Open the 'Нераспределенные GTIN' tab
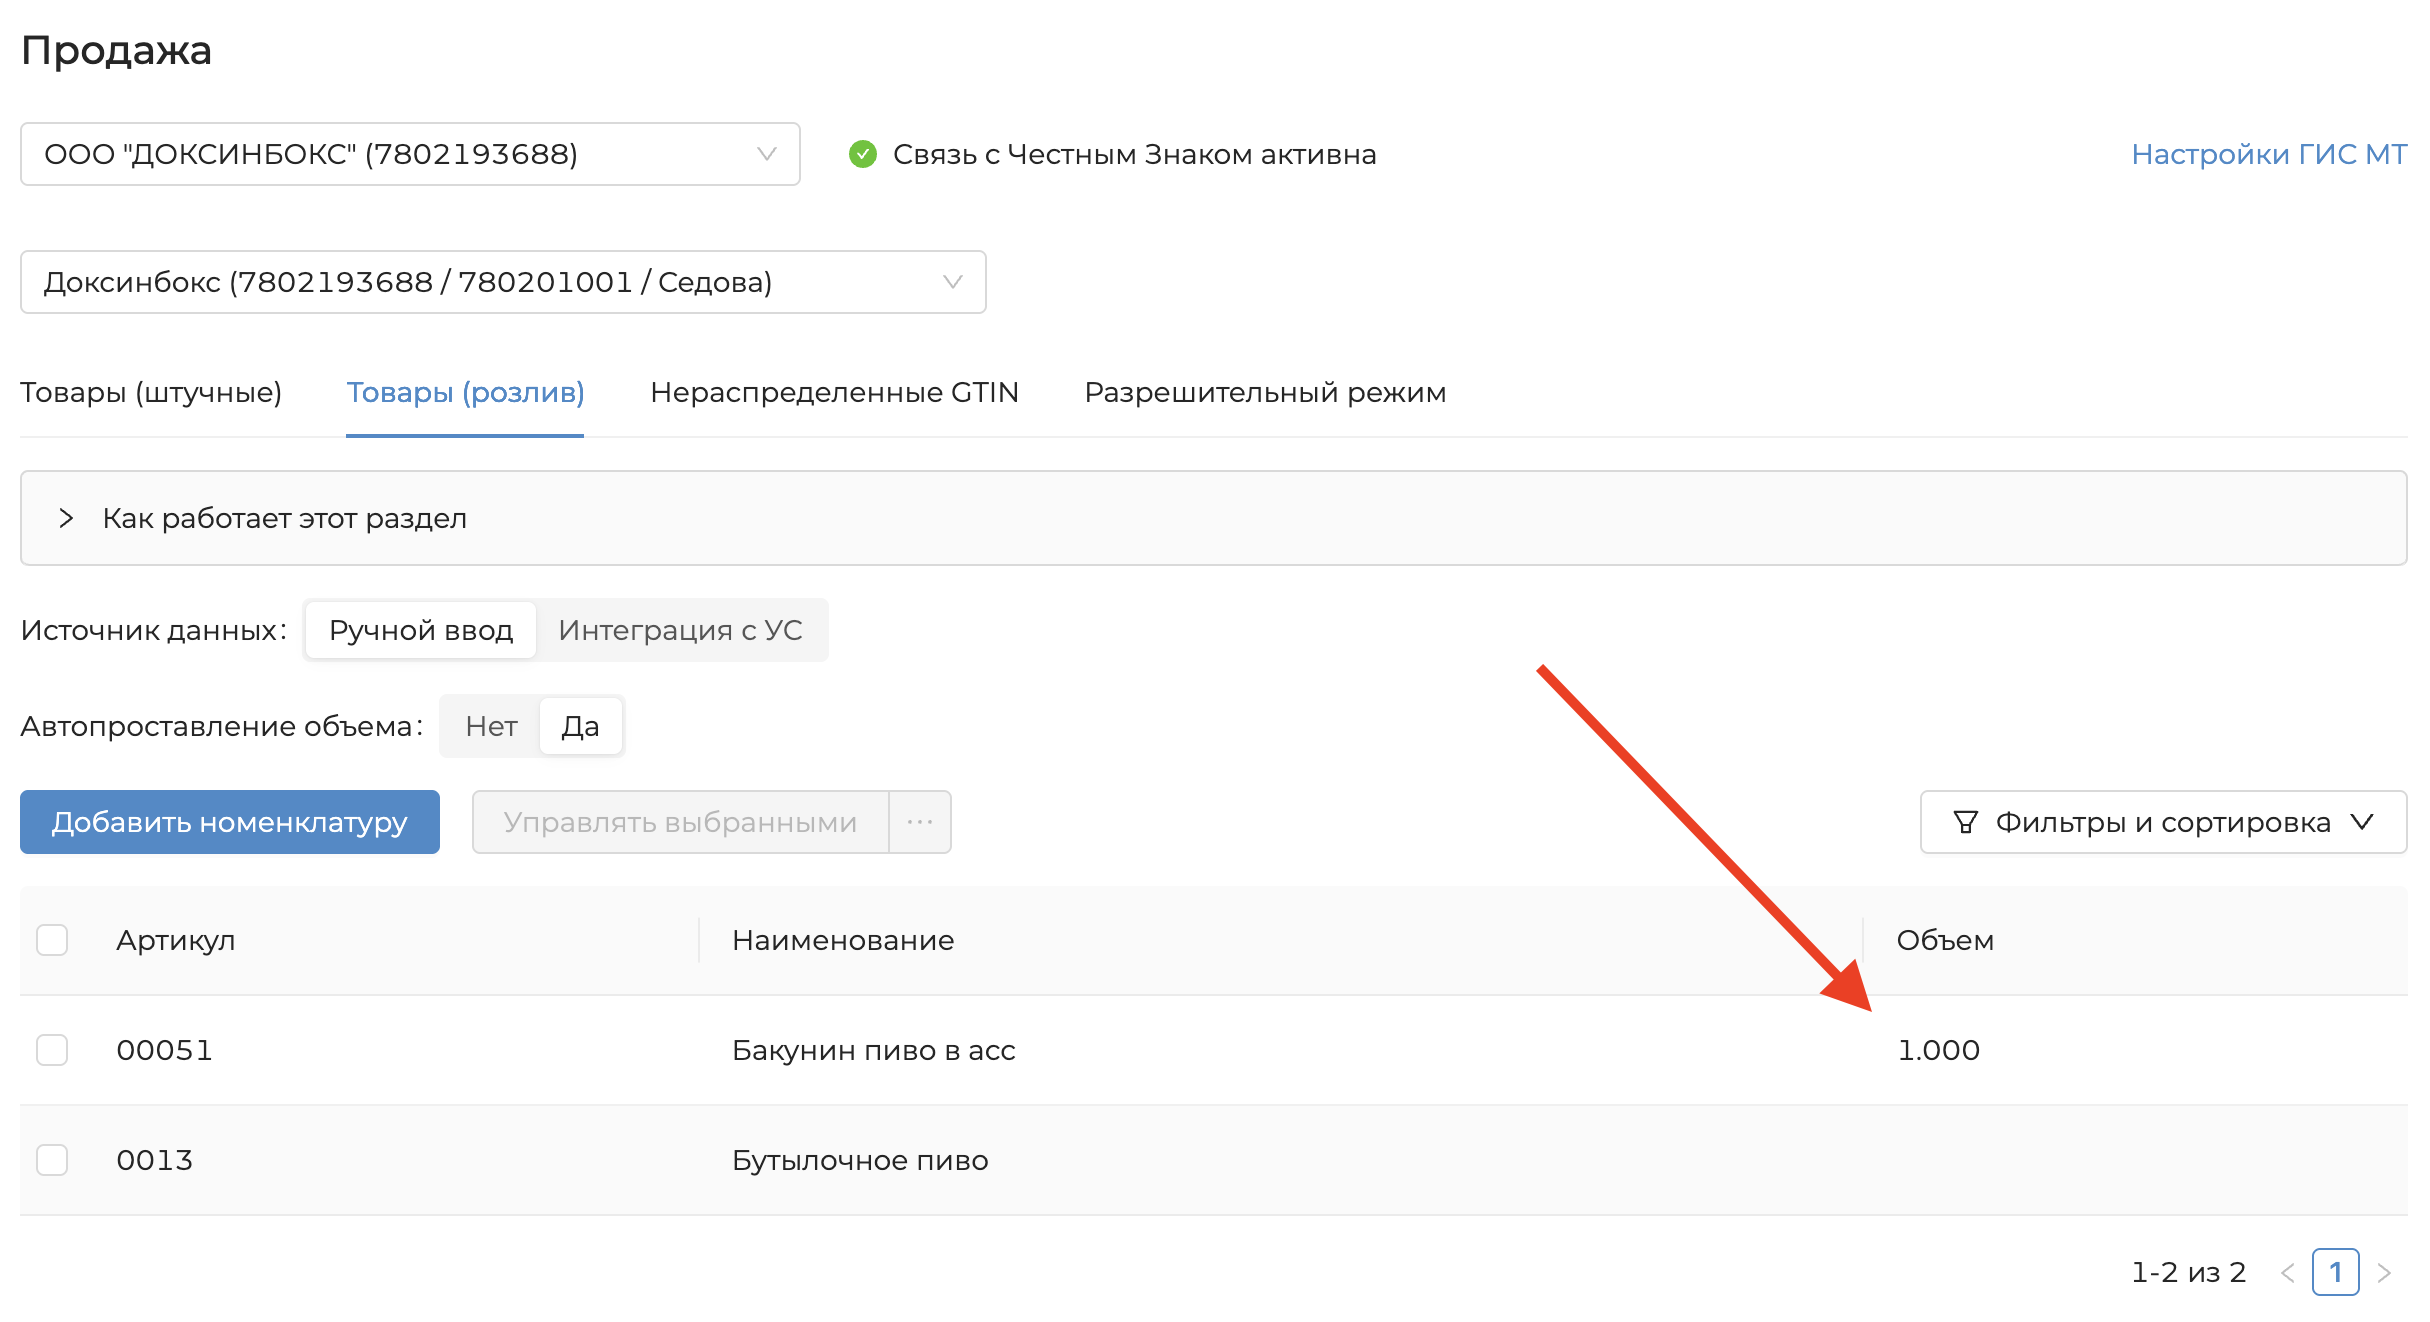The image size is (2430, 1322). pyautogui.click(x=834, y=392)
